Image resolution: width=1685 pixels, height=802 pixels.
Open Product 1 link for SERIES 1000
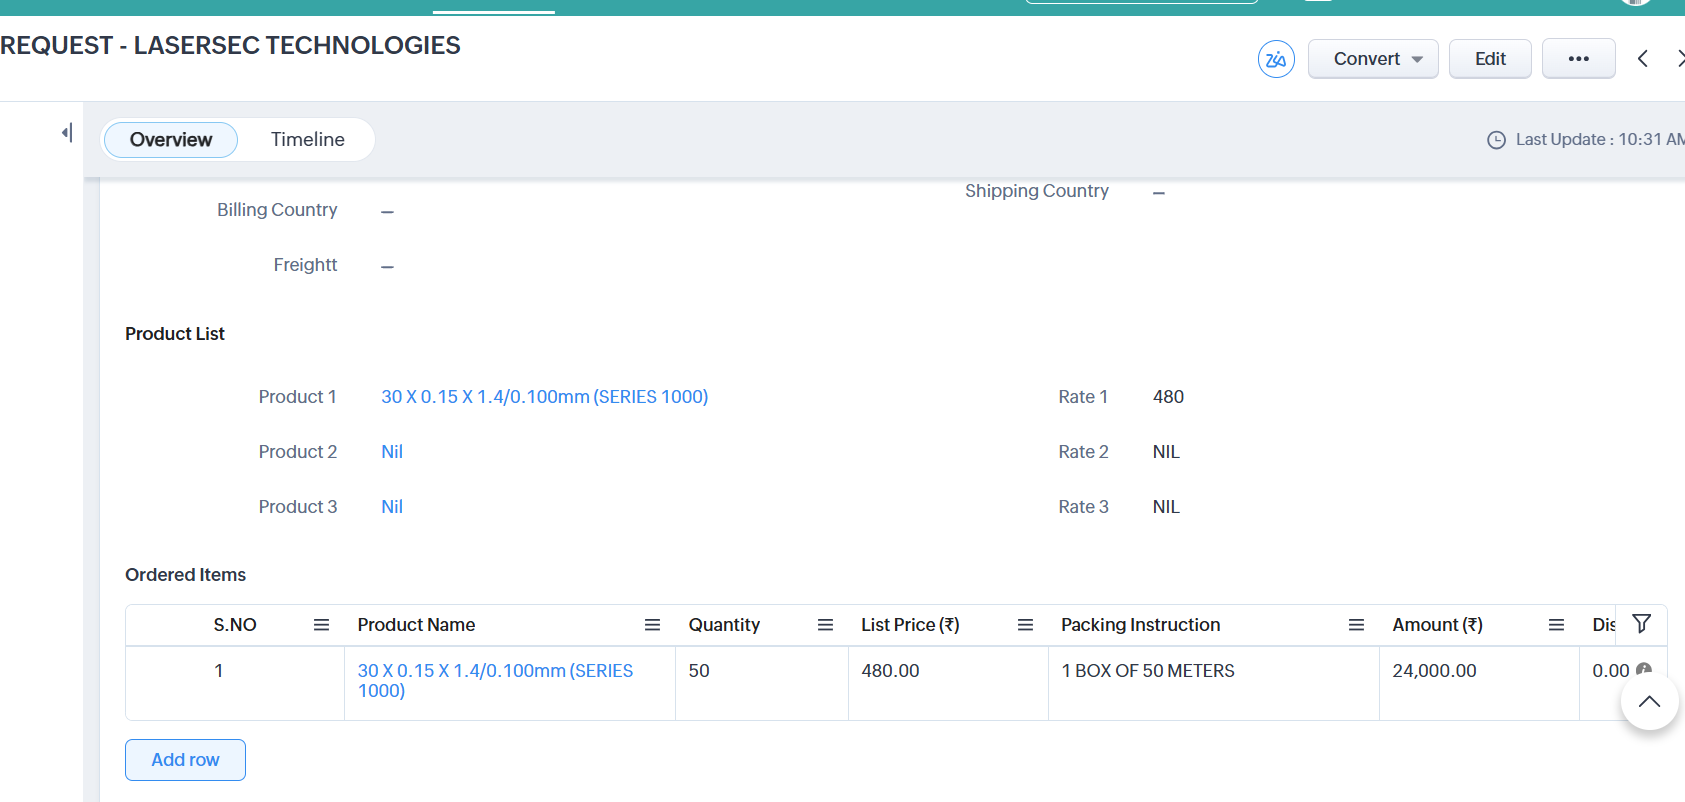[x=544, y=397]
